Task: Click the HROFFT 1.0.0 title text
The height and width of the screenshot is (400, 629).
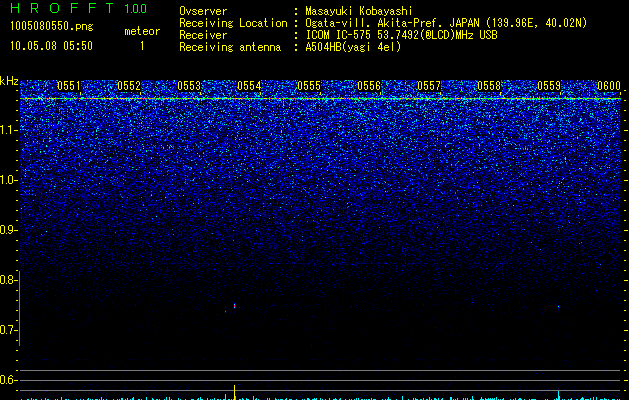Action: (x=78, y=8)
